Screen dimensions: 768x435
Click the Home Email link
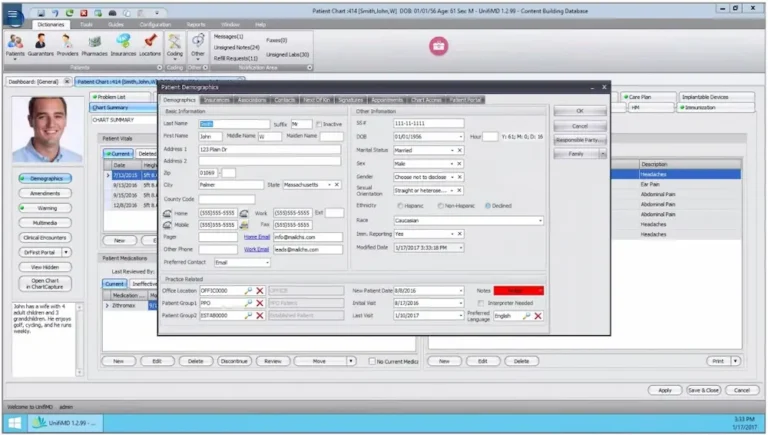click(257, 237)
